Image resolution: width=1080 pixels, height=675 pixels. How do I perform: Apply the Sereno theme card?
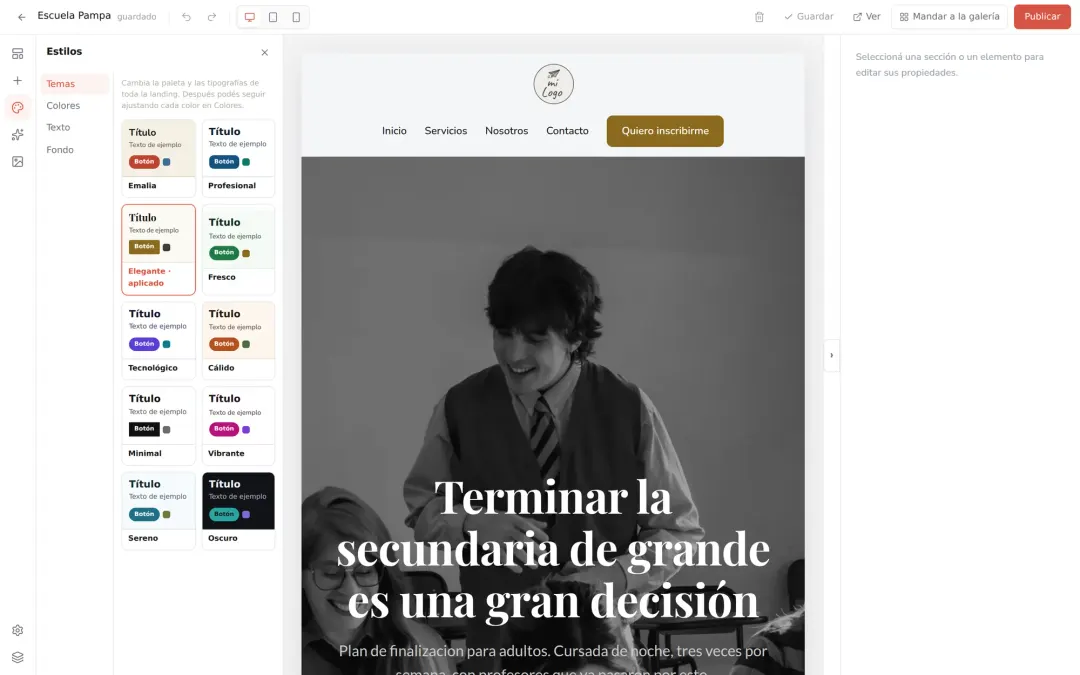coord(158,510)
